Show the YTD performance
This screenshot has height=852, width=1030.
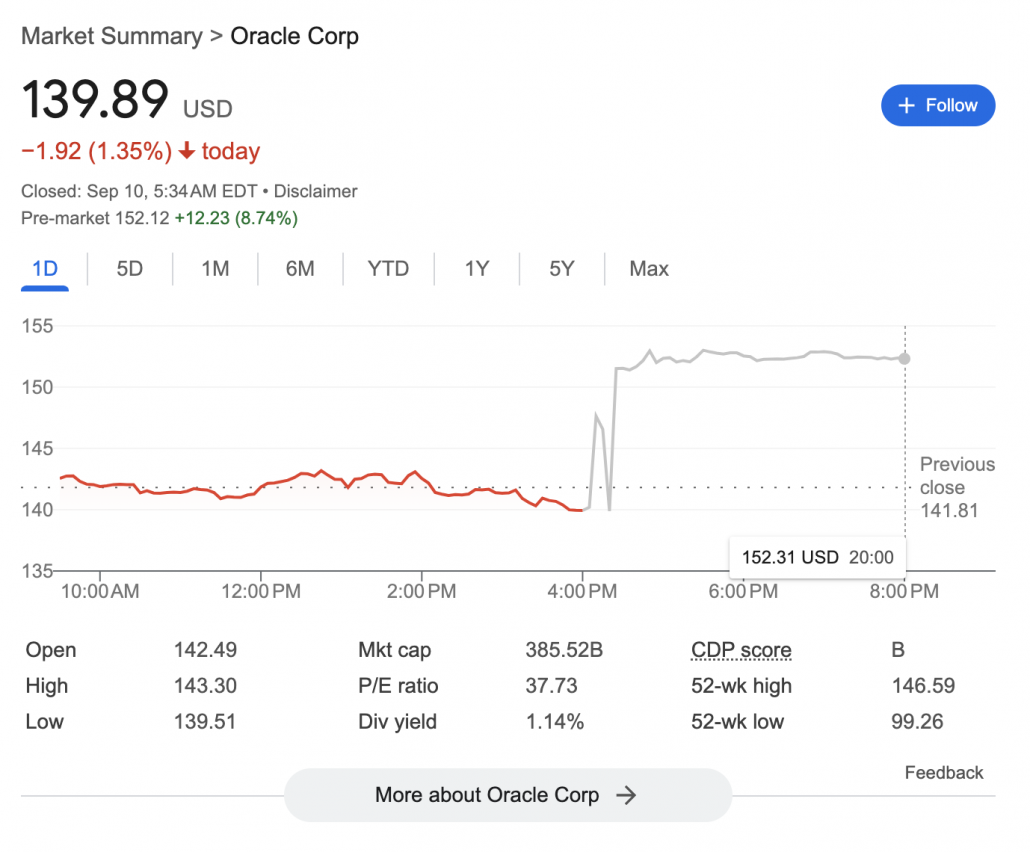[x=387, y=268]
